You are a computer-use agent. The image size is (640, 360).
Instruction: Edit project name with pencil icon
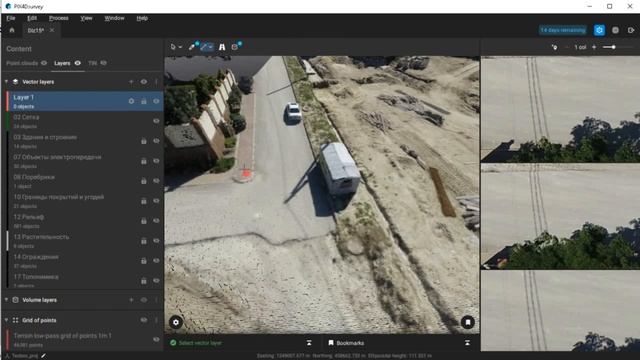[43, 356]
